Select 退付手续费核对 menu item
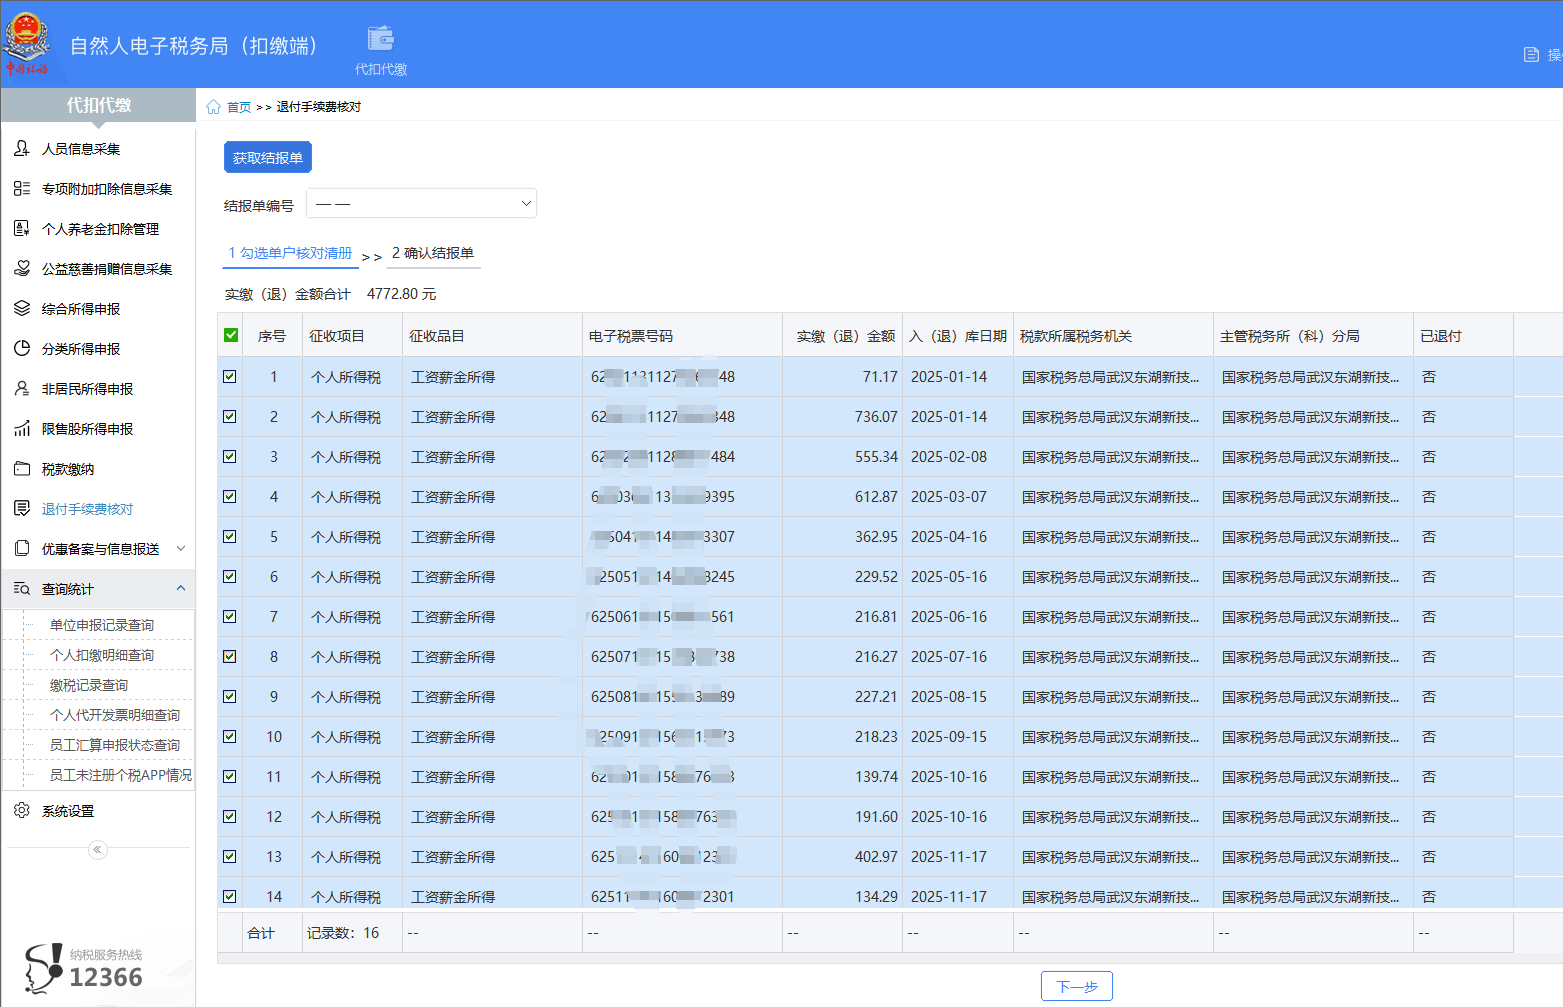Screen dimensions: 1563x1007 pyautogui.click(x=98, y=508)
